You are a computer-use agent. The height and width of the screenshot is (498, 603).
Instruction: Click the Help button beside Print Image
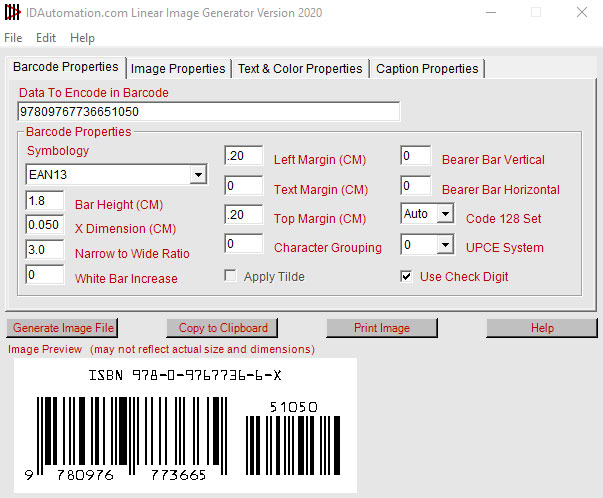542,328
